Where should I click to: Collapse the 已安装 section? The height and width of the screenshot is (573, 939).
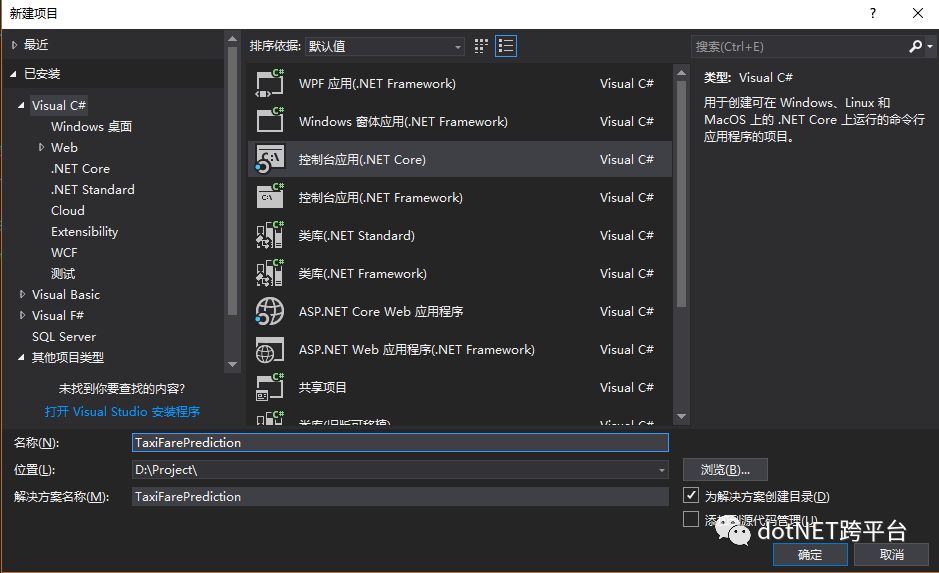[13, 74]
